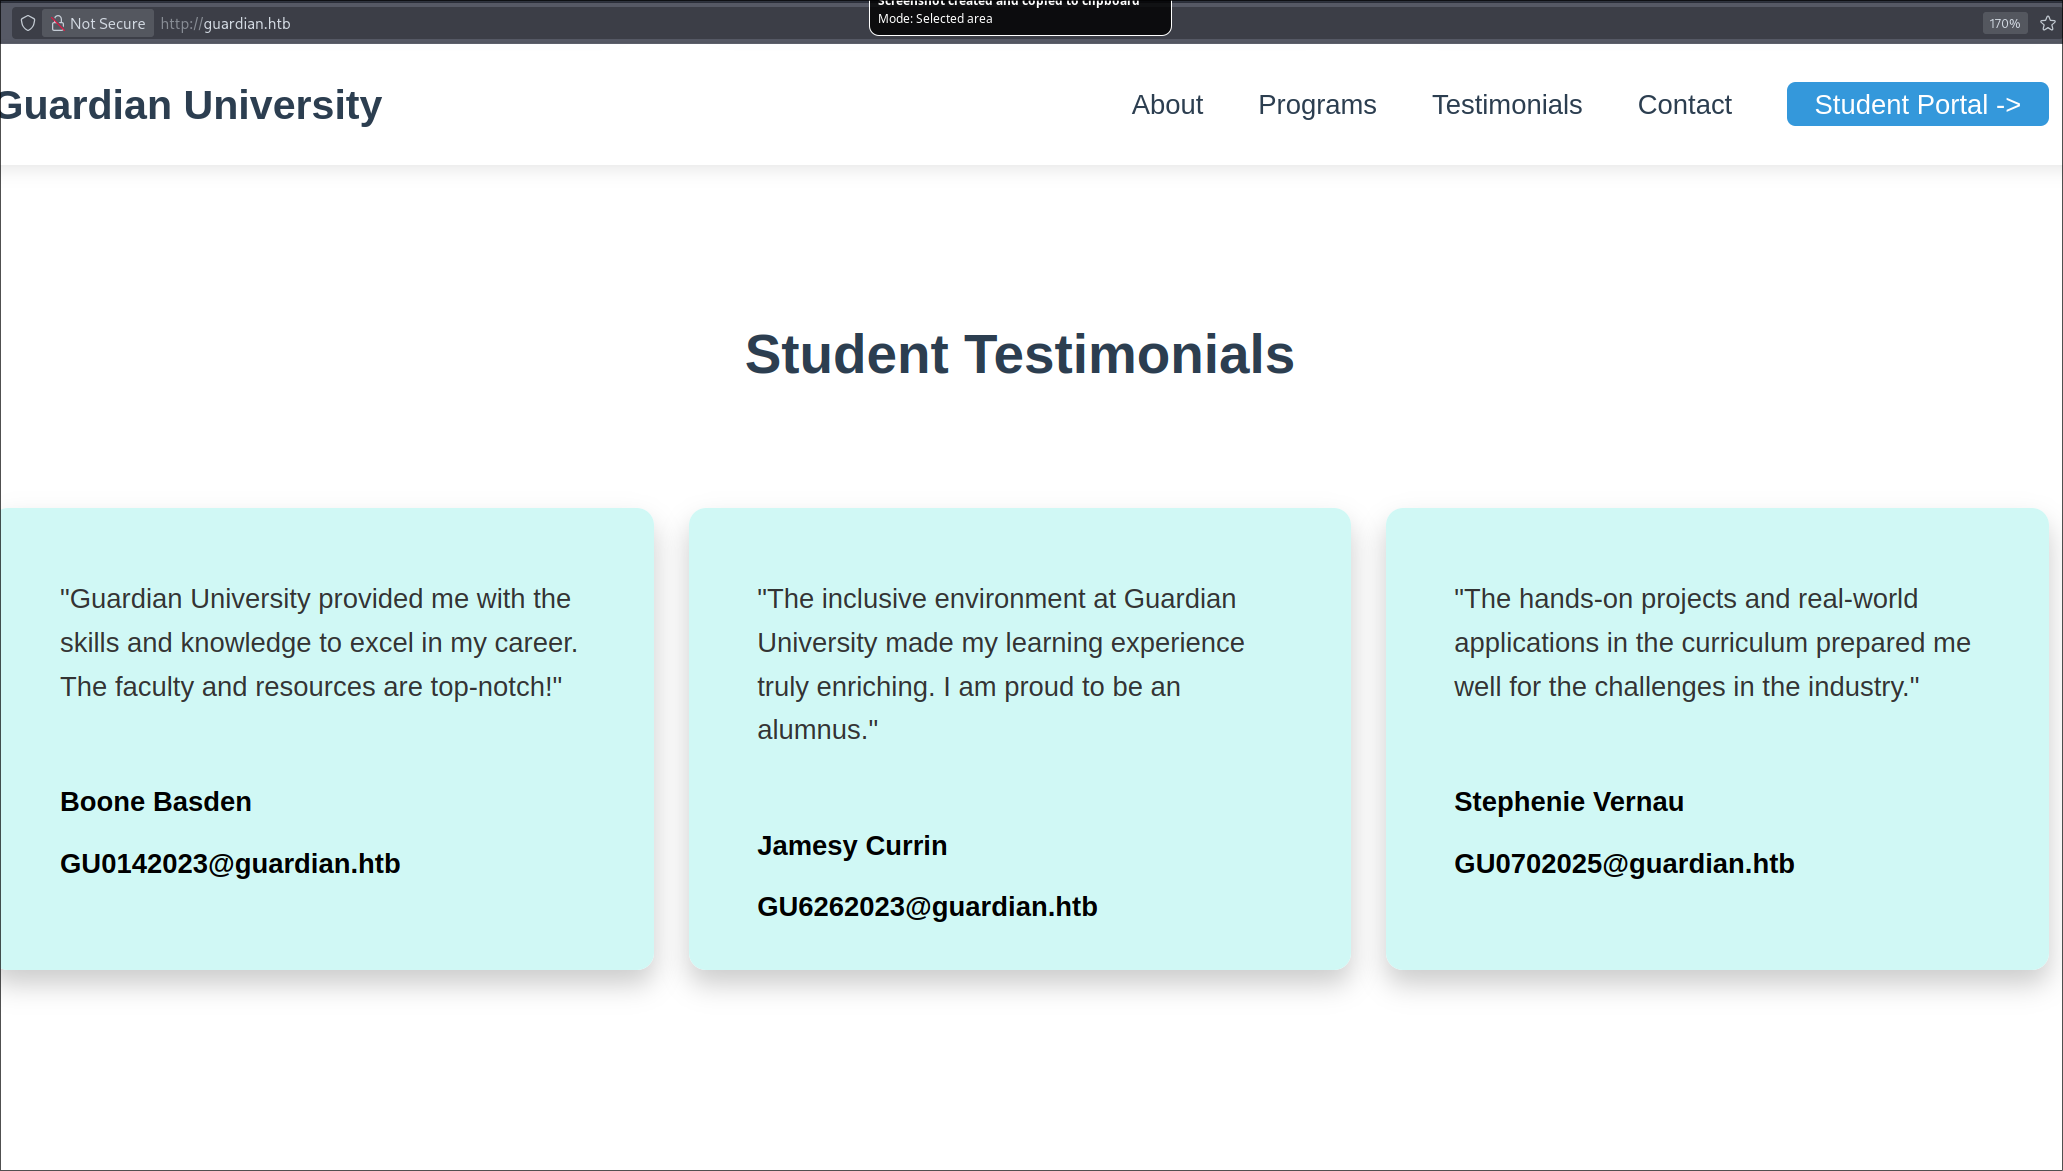Viewport: 2063px width, 1171px height.
Task: Click the guardian.htb address bar URL
Action: tap(225, 23)
